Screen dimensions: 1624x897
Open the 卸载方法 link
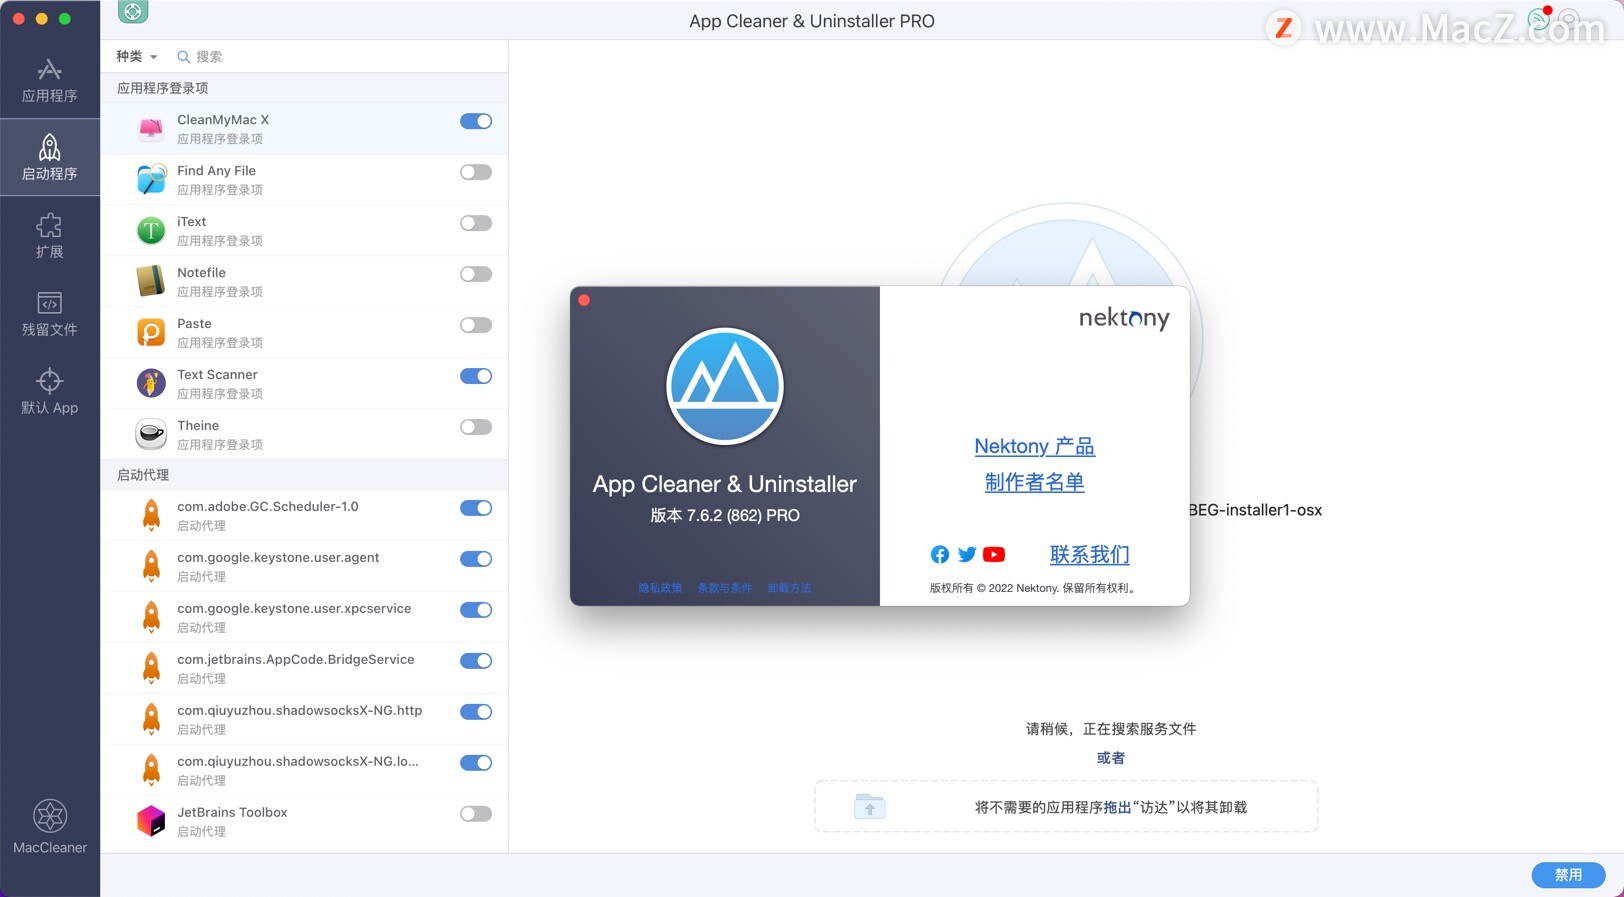[x=790, y=588]
